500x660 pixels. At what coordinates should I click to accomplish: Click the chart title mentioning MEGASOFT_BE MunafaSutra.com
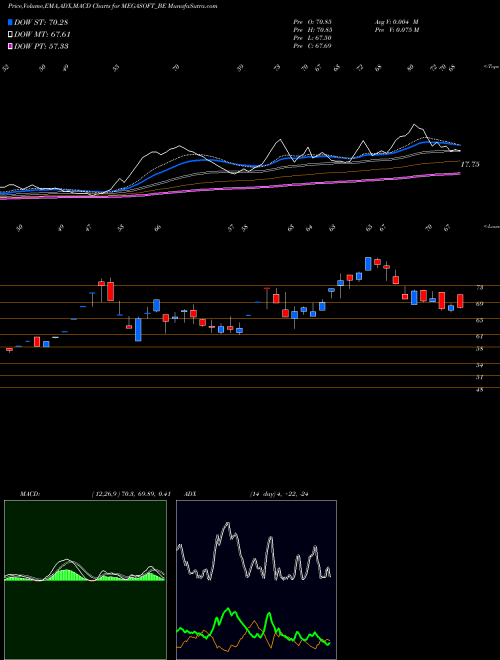tap(113, 6)
